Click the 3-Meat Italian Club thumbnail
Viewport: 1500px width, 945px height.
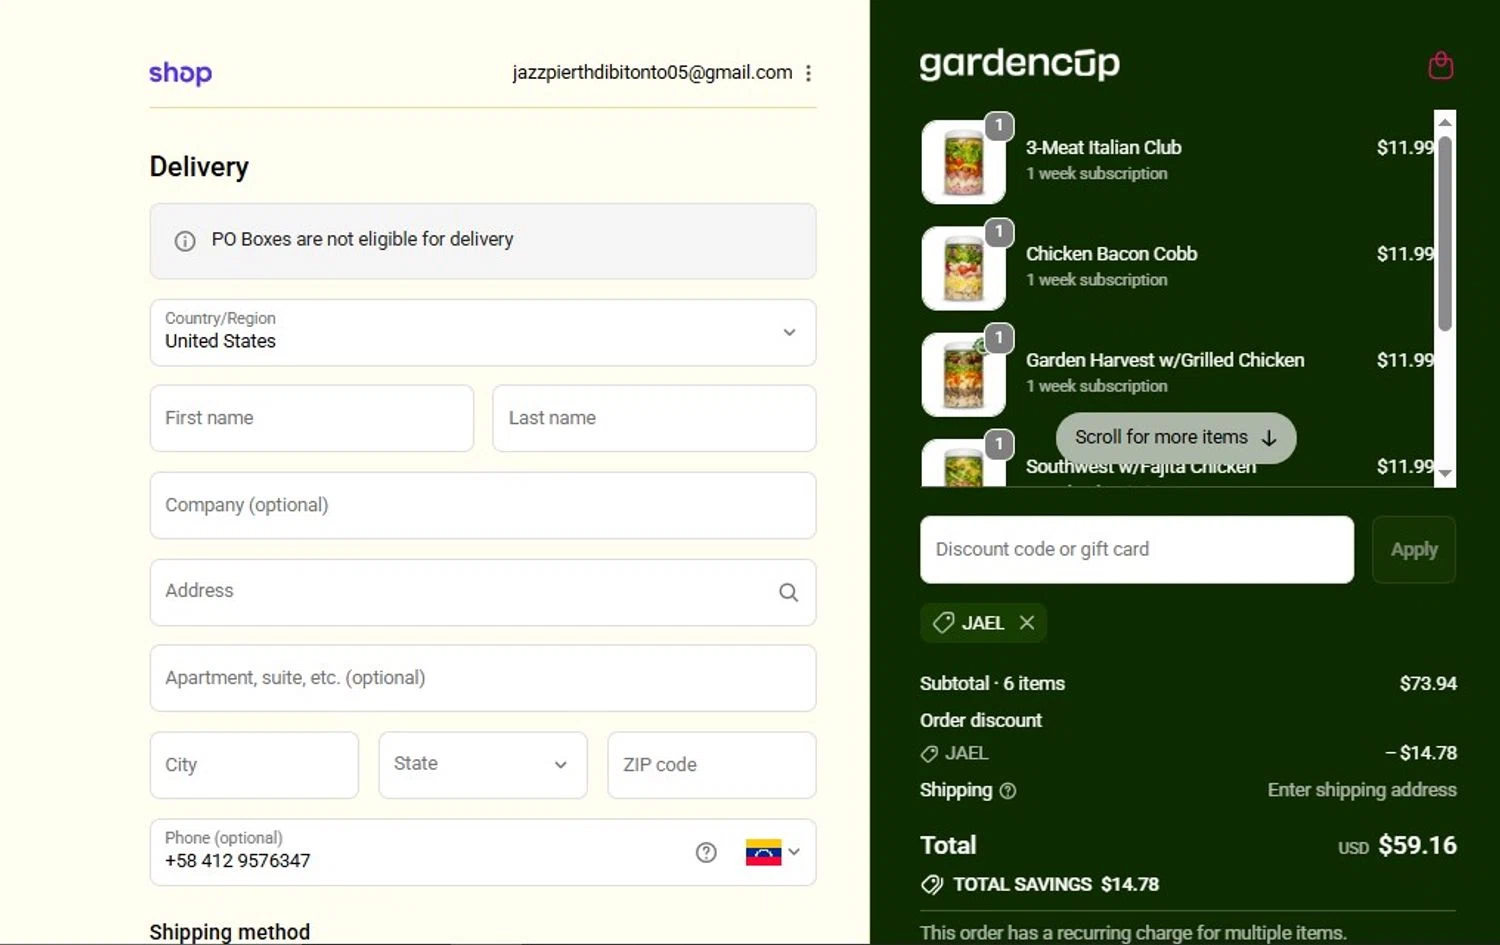pos(963,162)
